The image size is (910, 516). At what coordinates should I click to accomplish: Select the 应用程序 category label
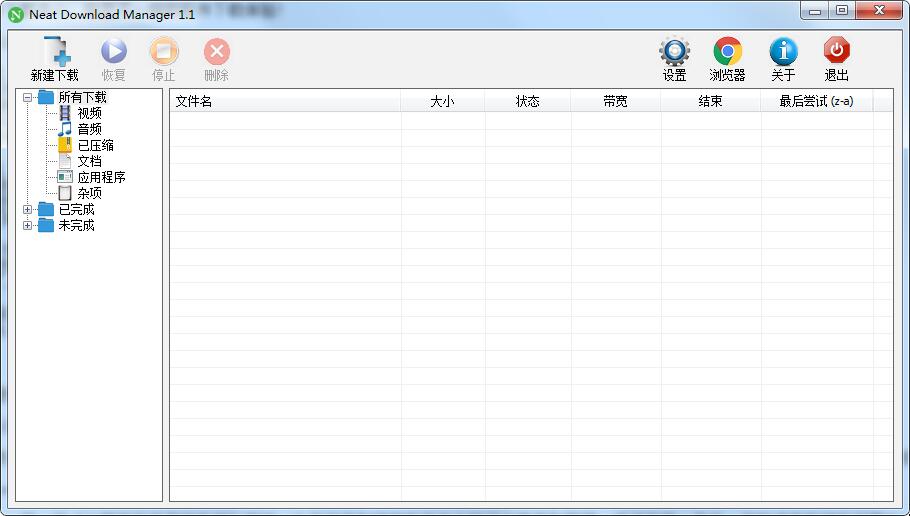coord(102,177)
